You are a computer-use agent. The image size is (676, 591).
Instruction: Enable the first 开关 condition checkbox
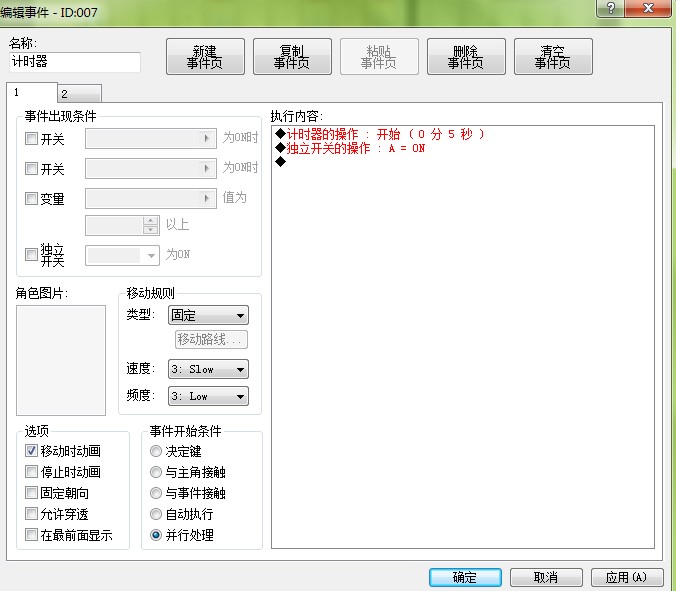click(31, 138)
